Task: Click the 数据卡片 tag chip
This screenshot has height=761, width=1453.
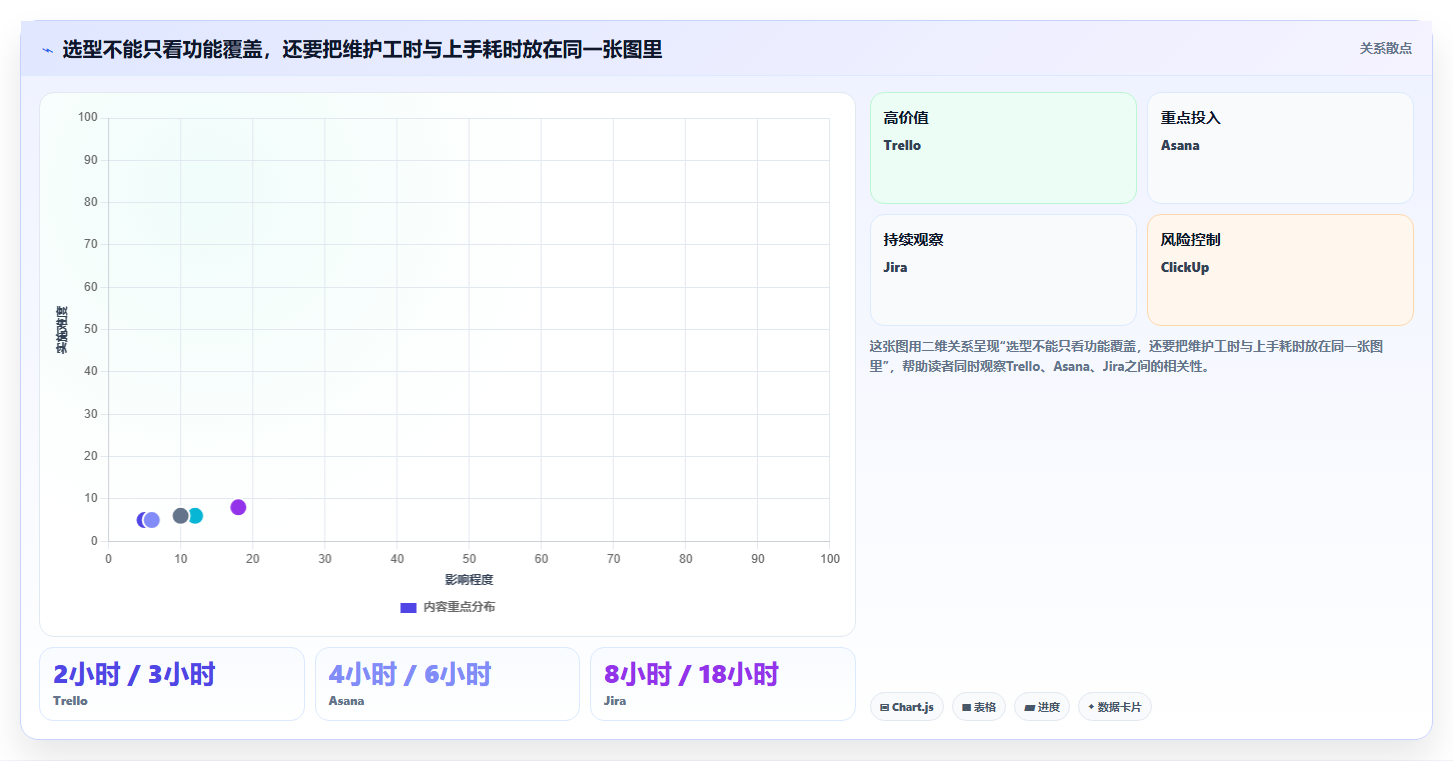Action: [x=1115, y=707]
